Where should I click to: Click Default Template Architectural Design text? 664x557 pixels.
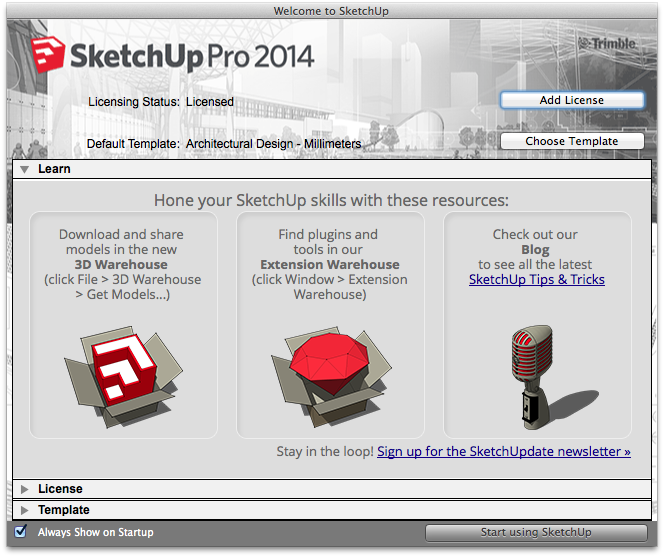coord(224,144)
